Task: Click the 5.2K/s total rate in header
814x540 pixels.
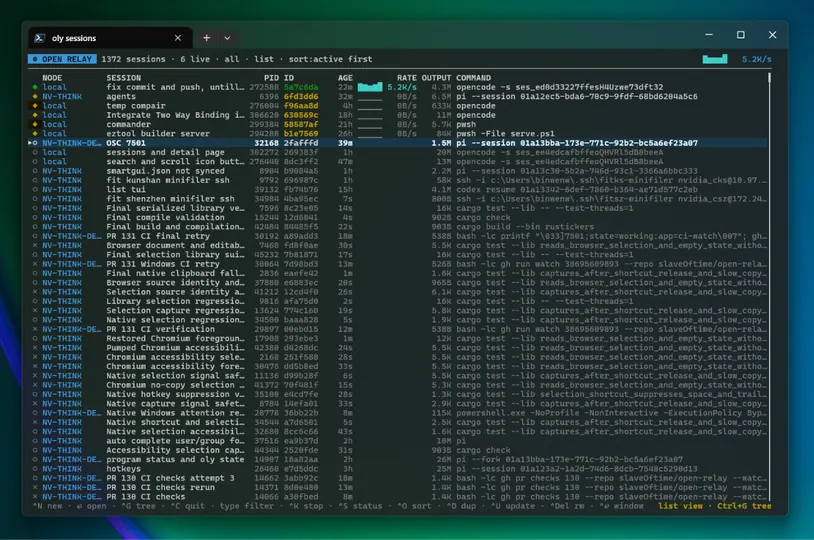Action: 756,59
